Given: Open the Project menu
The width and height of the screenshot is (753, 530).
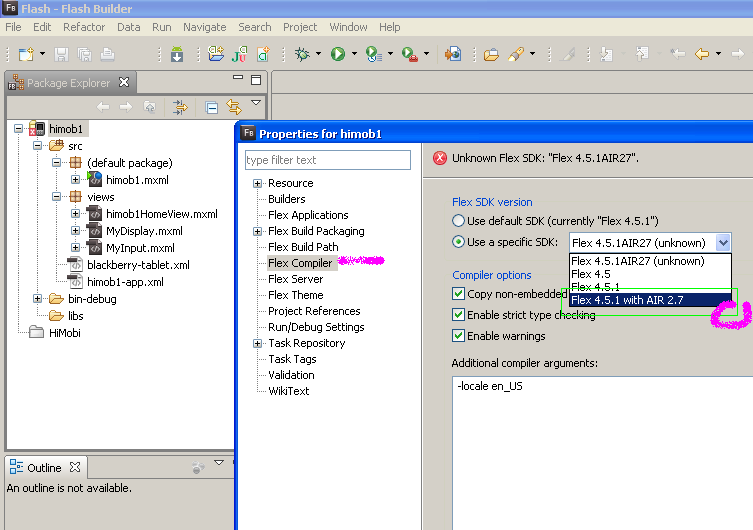Looking at the screenshot, I should [x=300, y=27].
